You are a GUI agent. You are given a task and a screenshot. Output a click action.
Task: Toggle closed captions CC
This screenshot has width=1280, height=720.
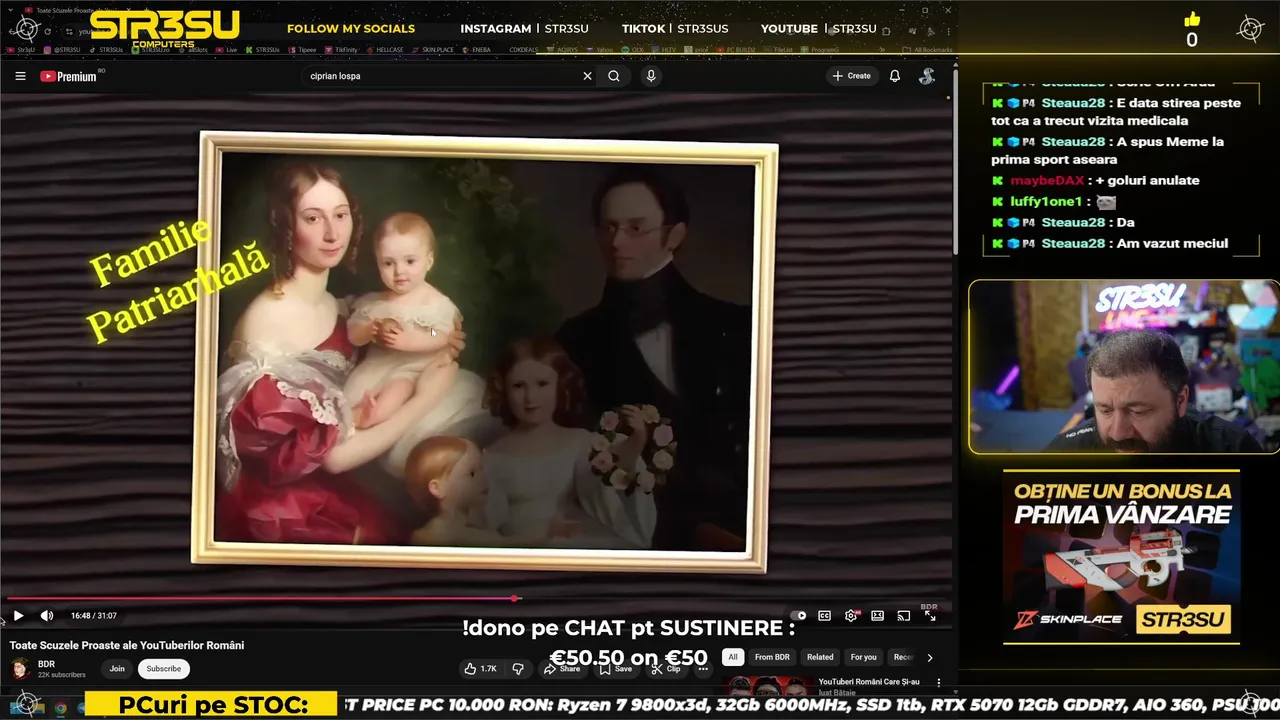pos(824,616)
